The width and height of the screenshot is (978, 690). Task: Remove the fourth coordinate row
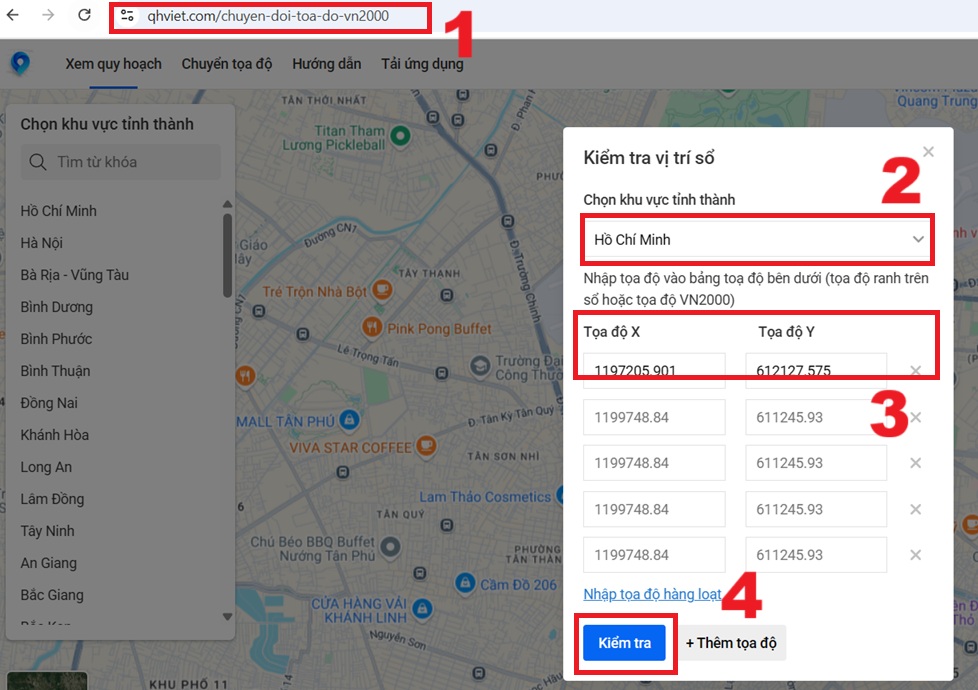coord(916,509)
